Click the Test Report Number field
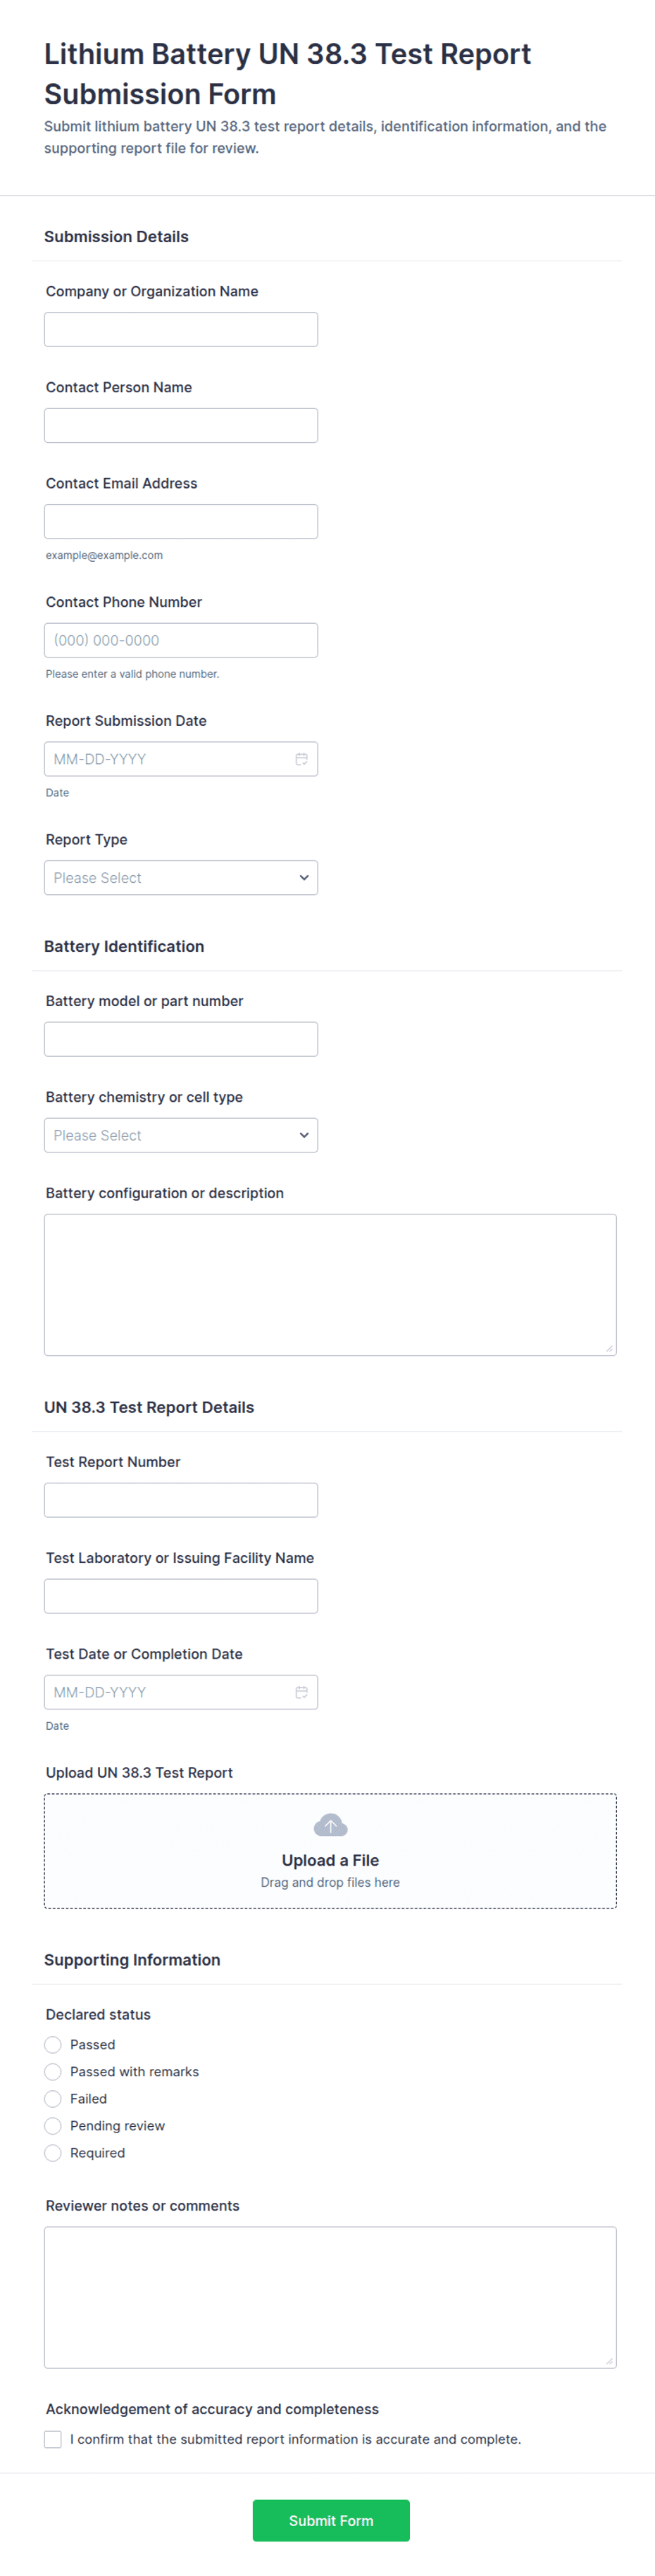 tap(181, 1500)
